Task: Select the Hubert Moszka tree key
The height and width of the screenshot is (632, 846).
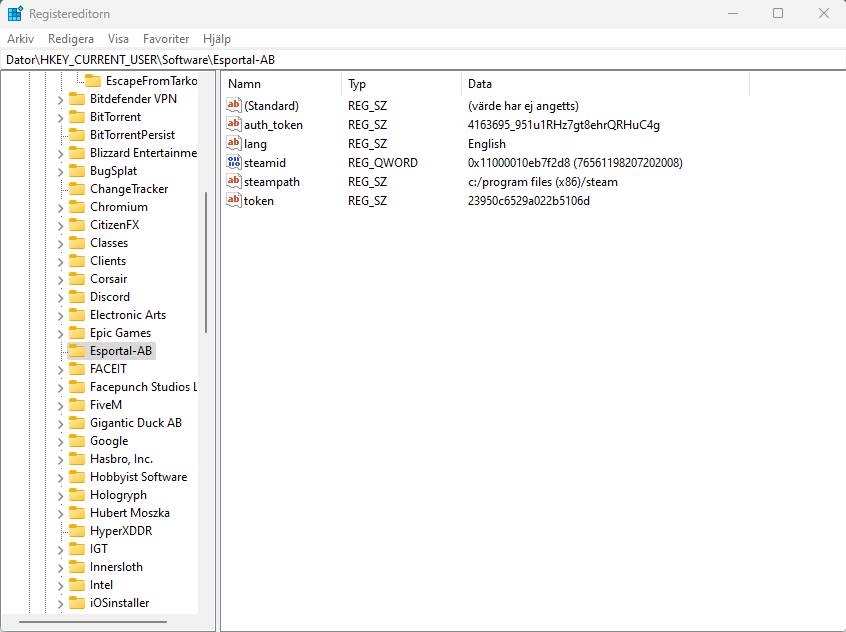Action: coord(129,513)
